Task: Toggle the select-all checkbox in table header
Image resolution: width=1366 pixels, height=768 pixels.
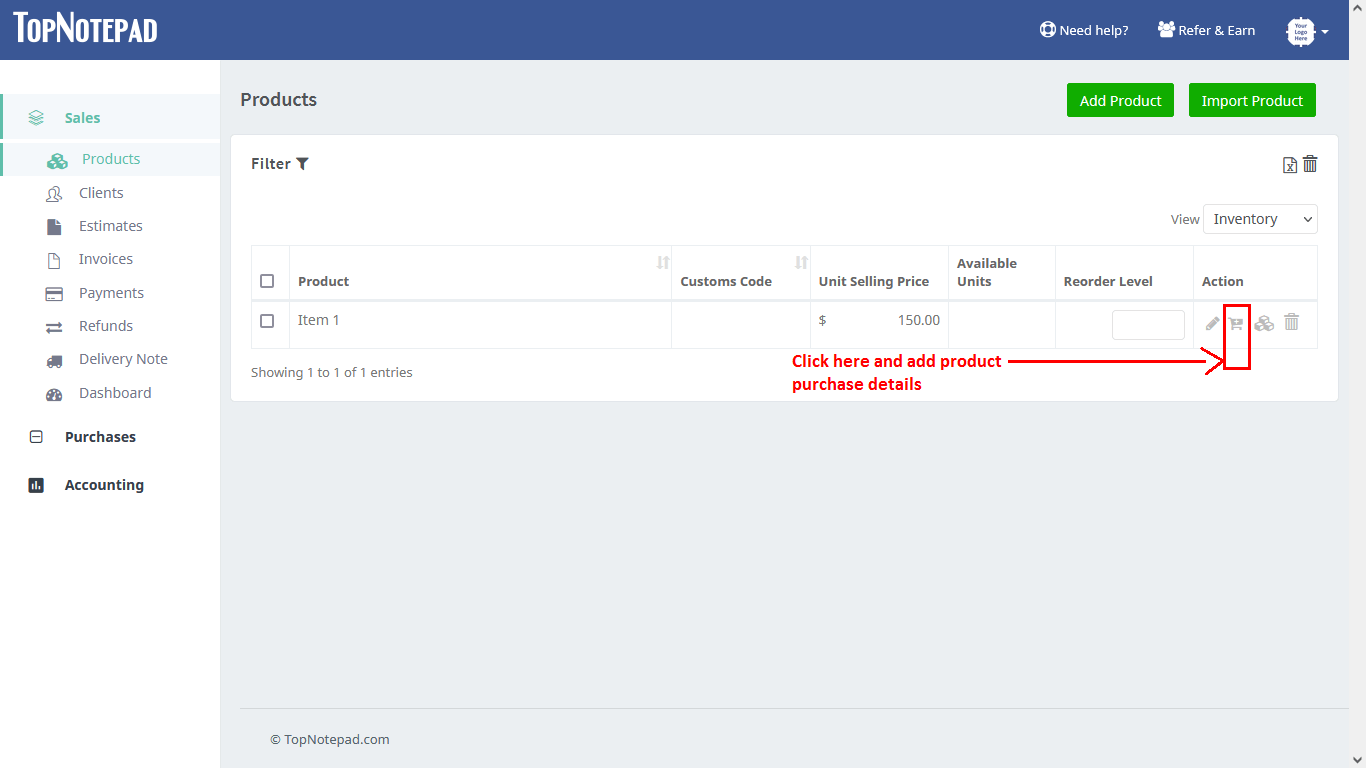Action: click(267, 281)
